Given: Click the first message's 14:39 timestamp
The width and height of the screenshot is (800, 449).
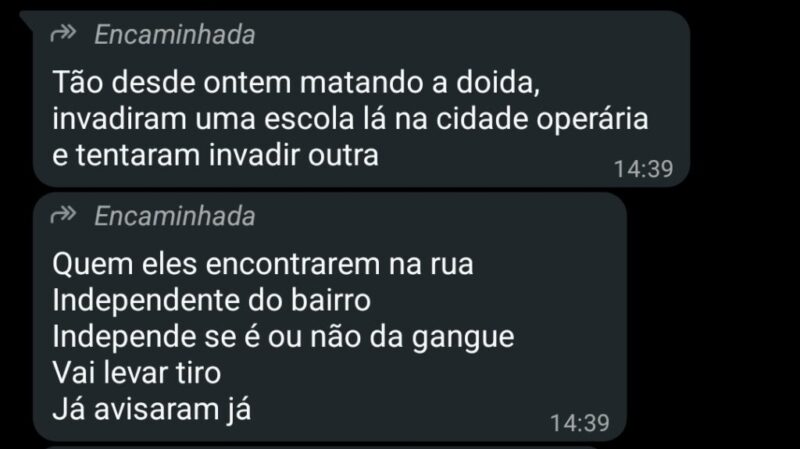Looking at the screenshot, I should 643,169.
